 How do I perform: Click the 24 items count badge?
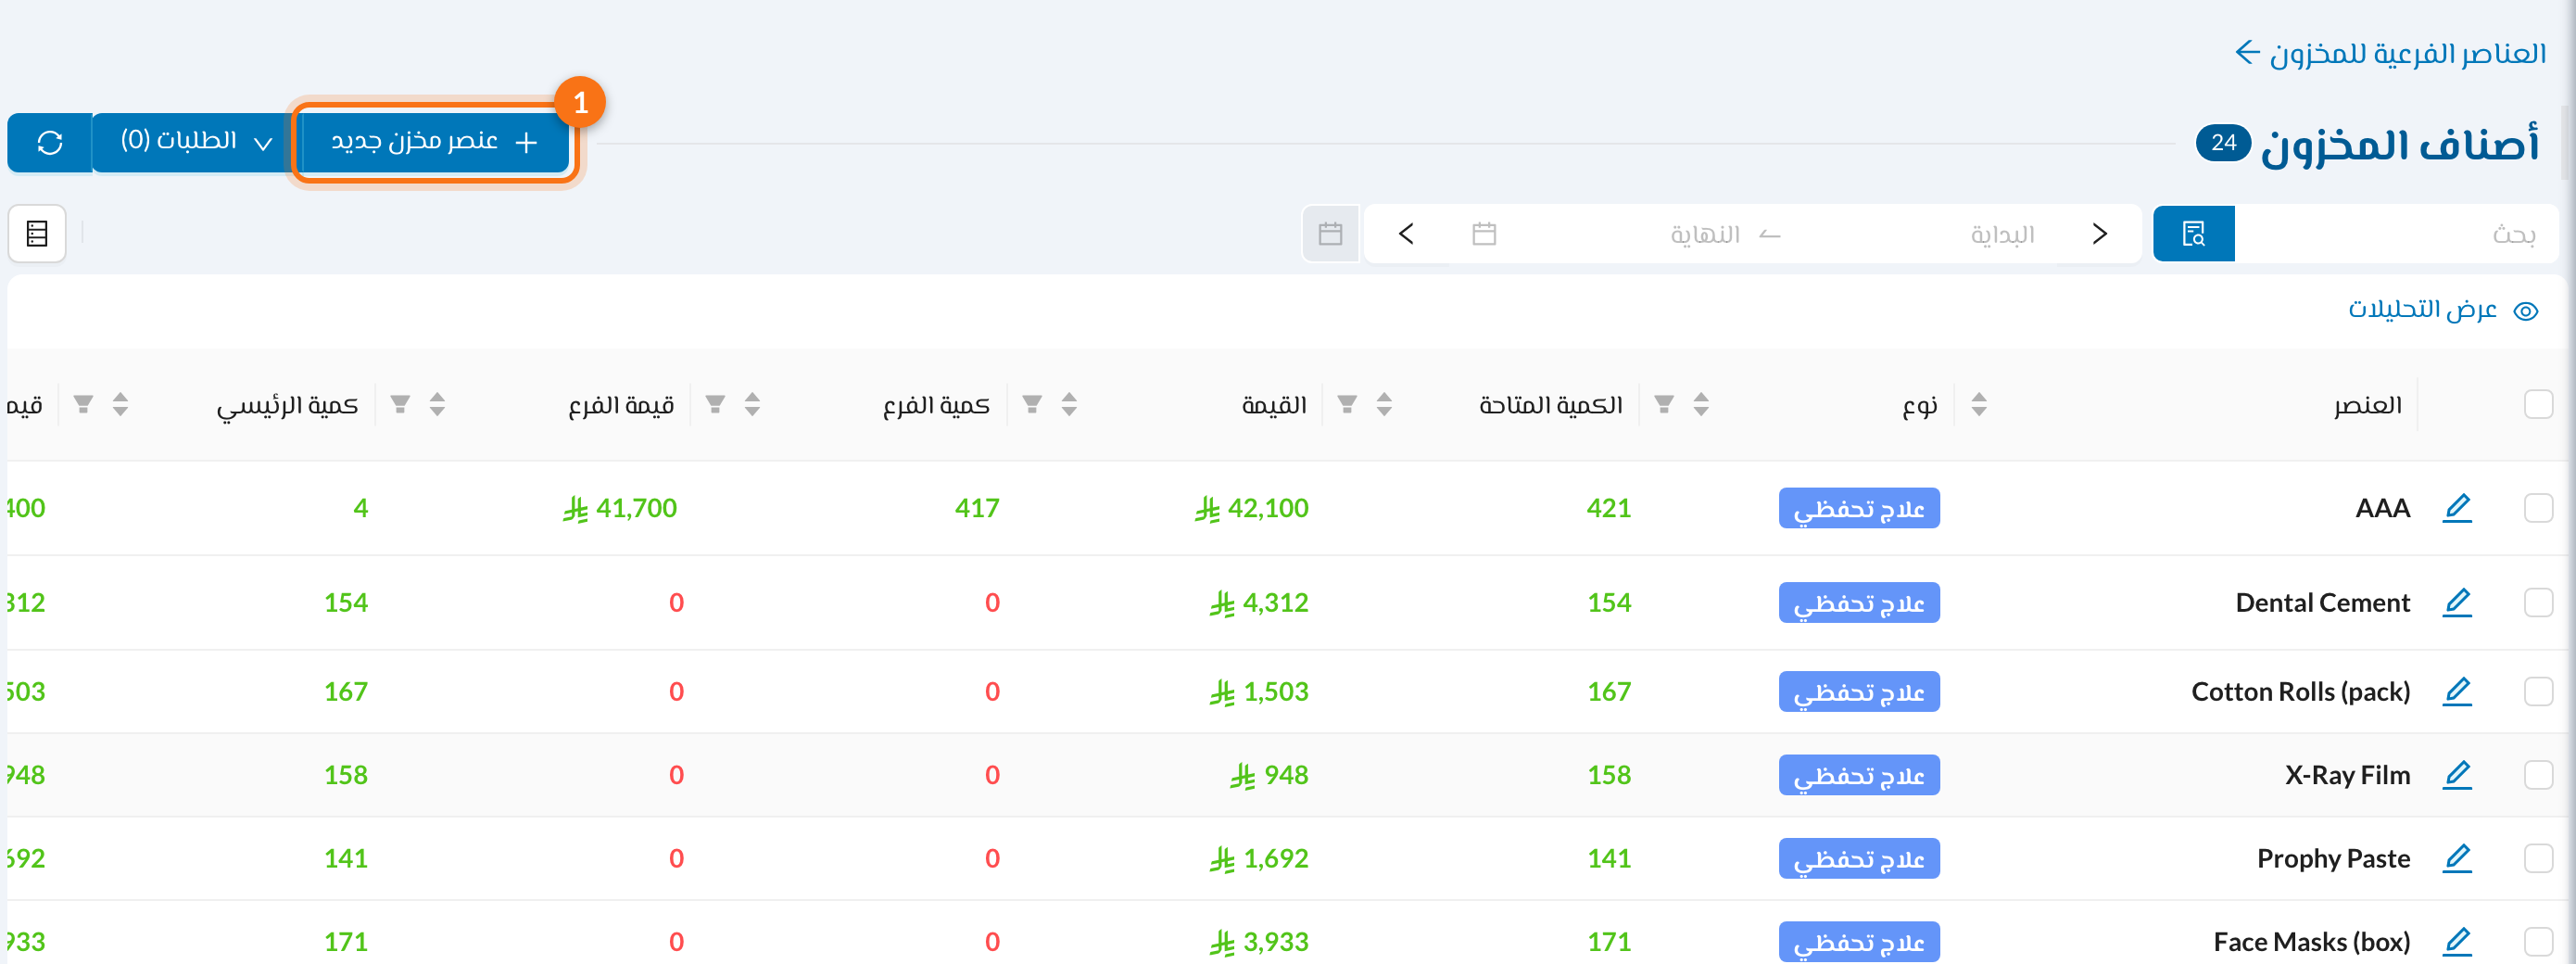point(2222,143)
